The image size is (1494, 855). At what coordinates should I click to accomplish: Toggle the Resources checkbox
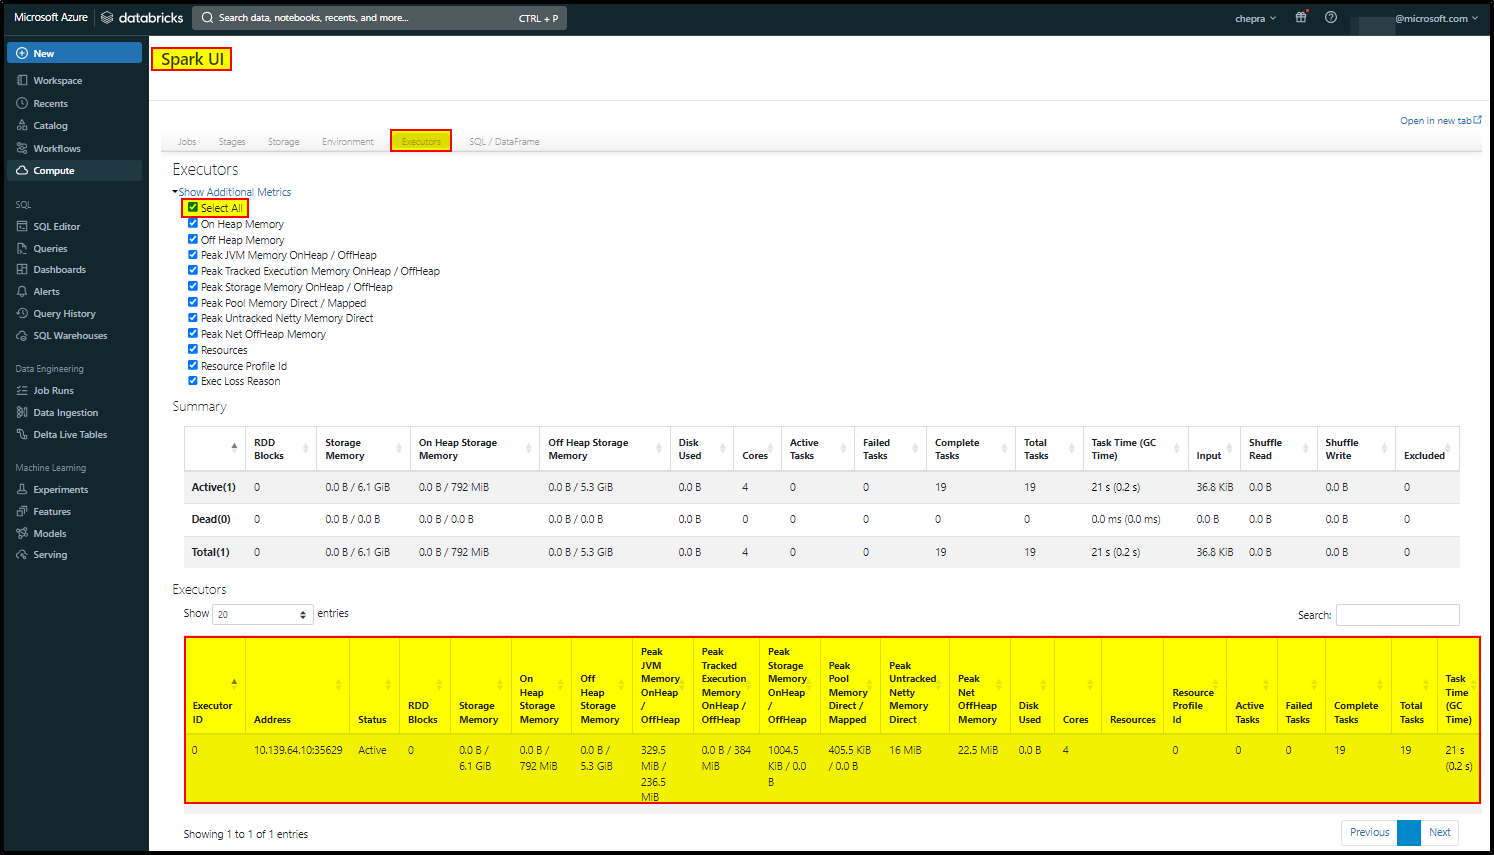click(x=193, y=349)
